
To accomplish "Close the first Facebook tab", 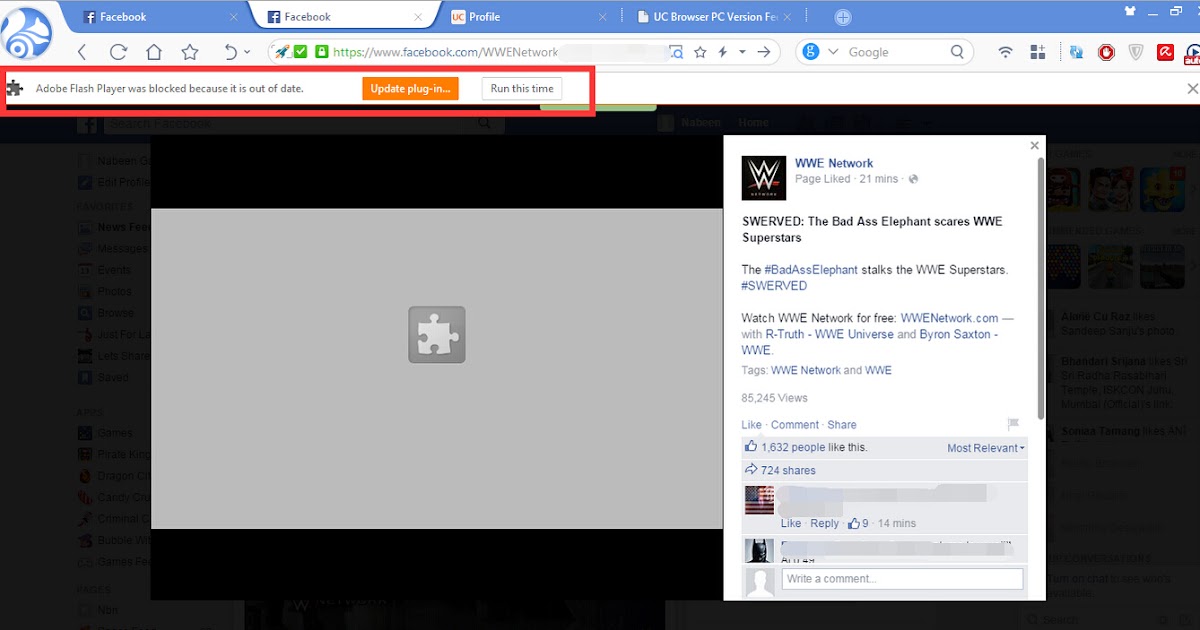I will (234, 17).
